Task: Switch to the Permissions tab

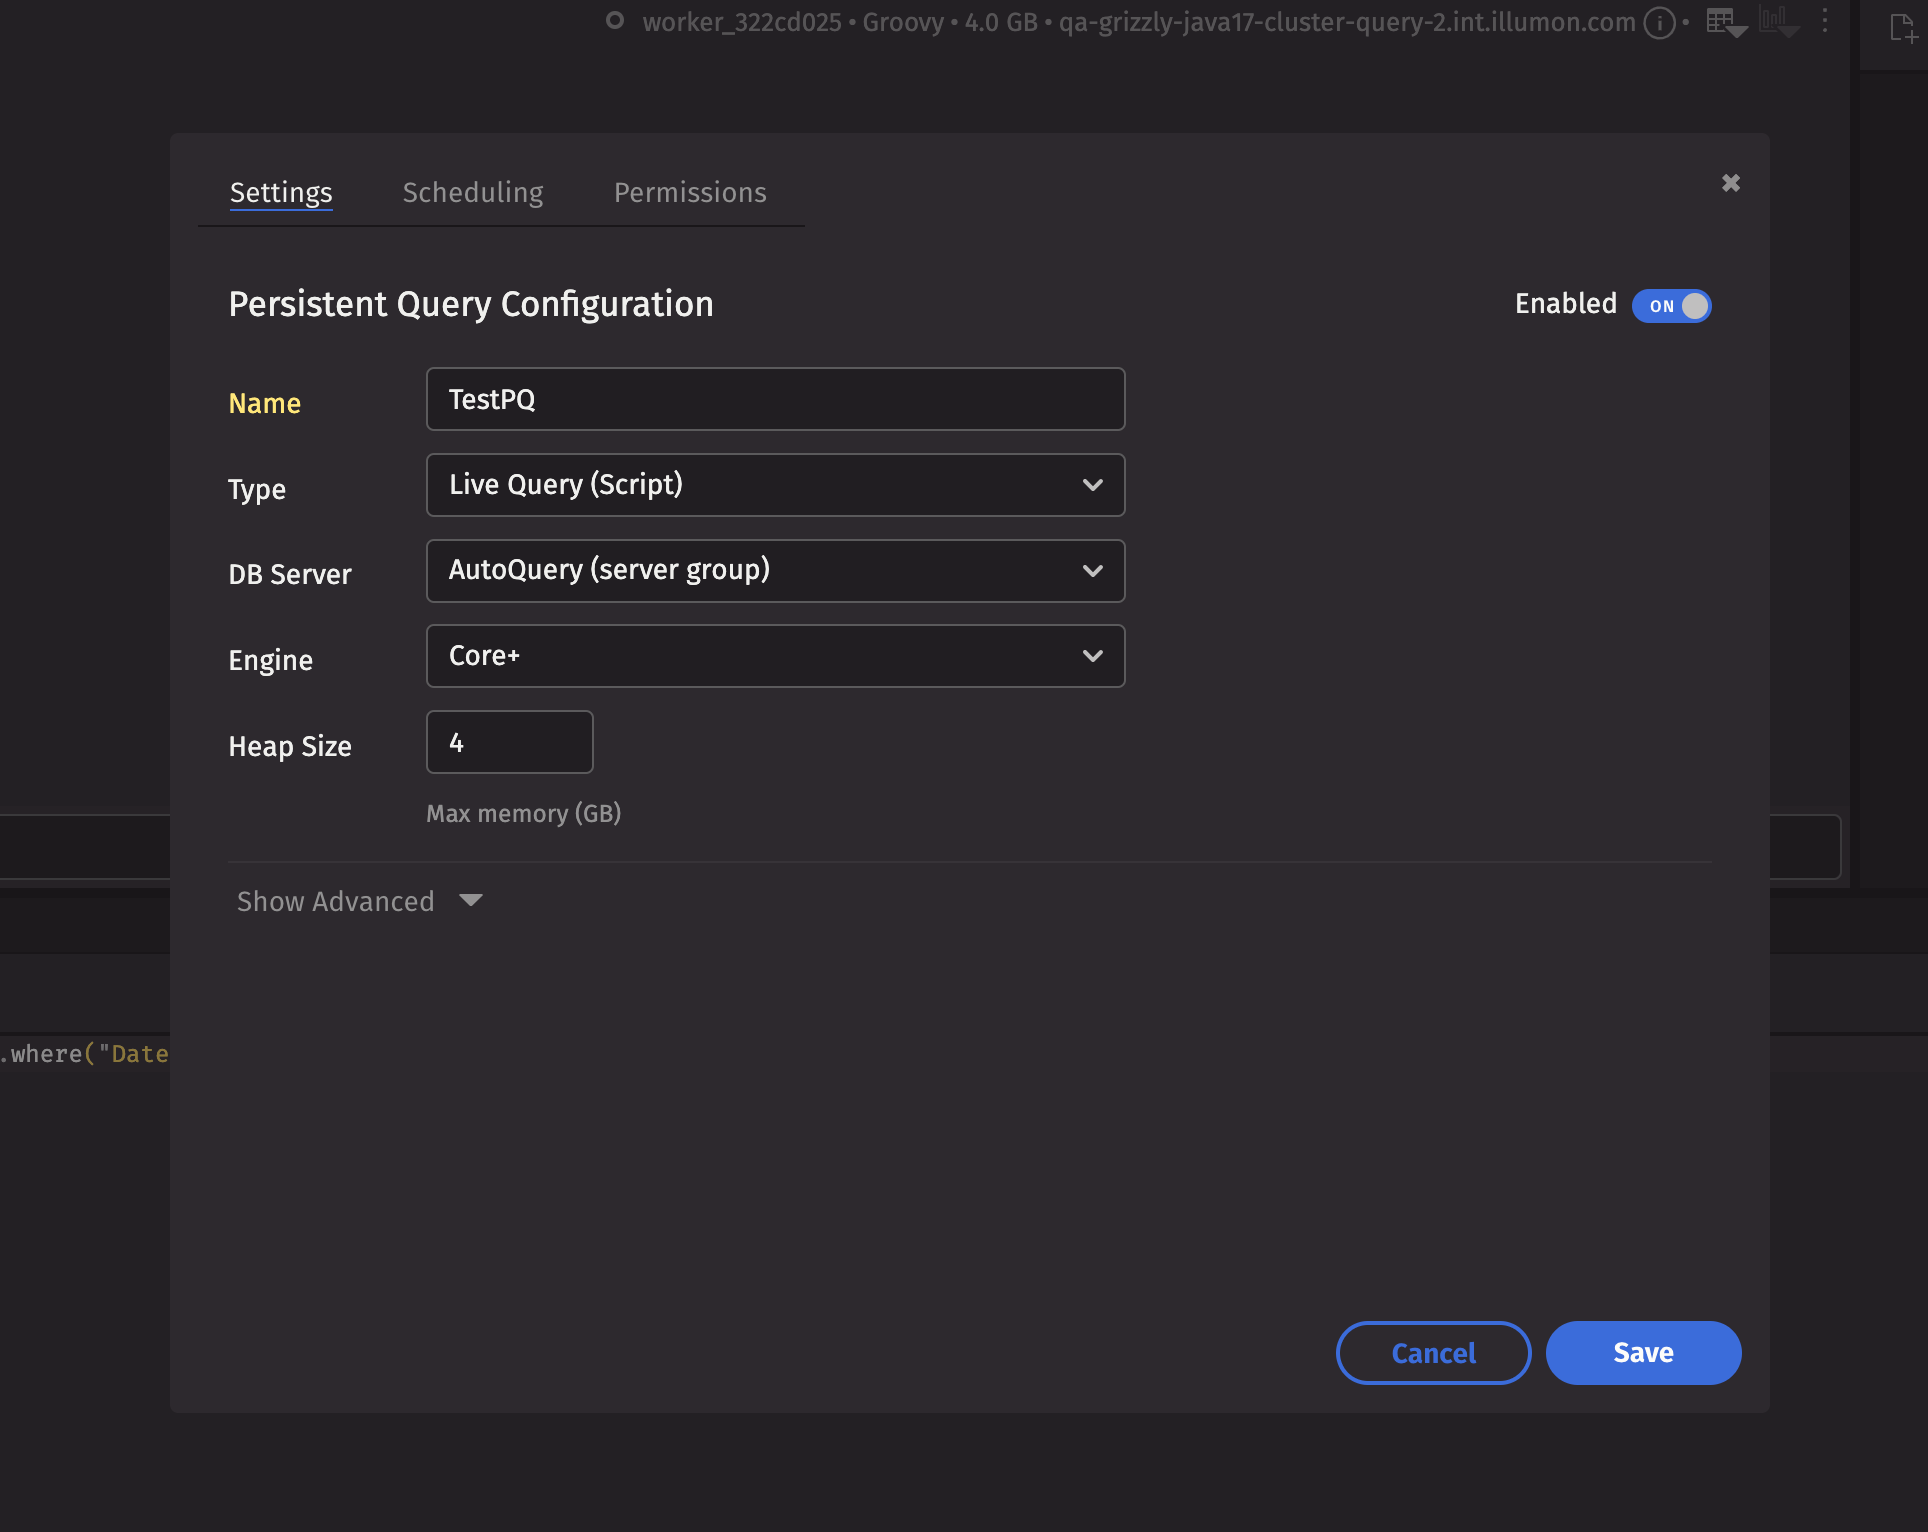Action: [690, 192]
